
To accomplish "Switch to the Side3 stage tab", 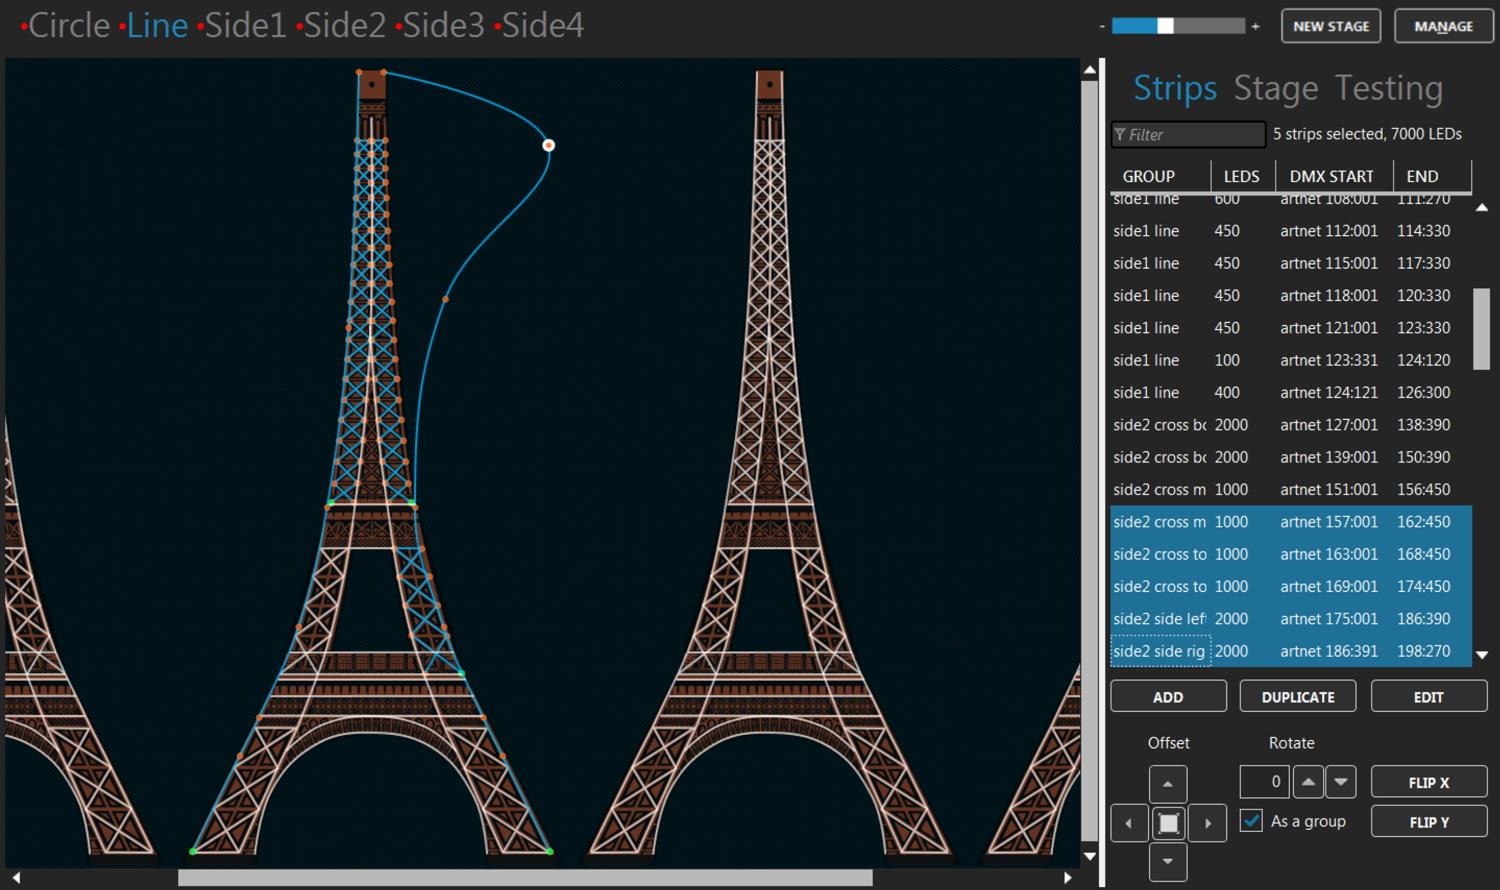I will (443, 25).
